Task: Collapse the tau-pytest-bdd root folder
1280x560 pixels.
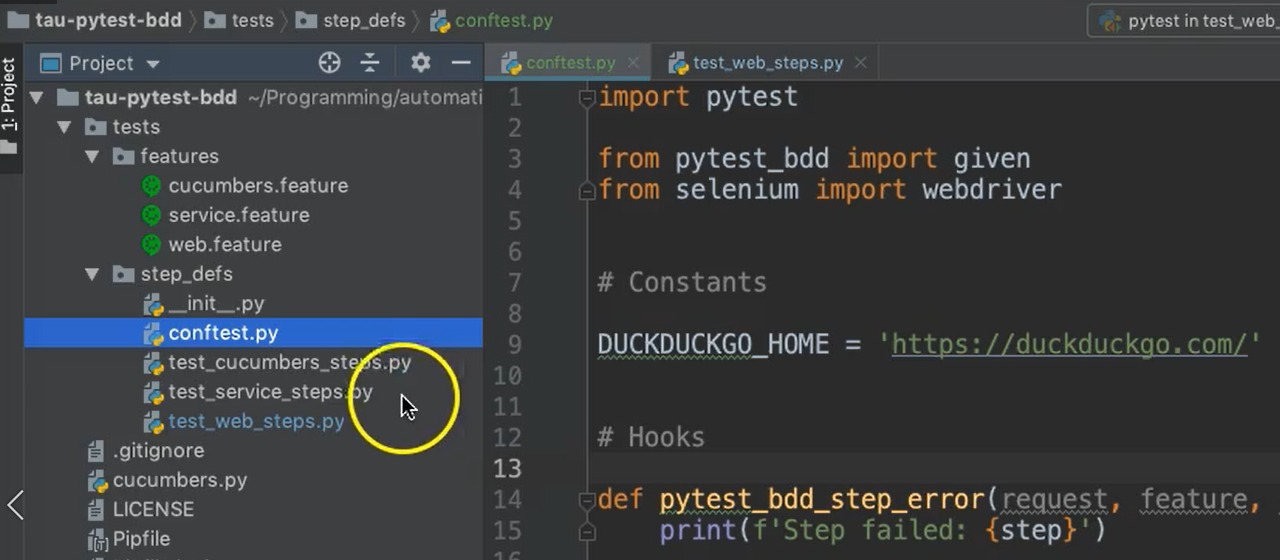Action: 38,98
